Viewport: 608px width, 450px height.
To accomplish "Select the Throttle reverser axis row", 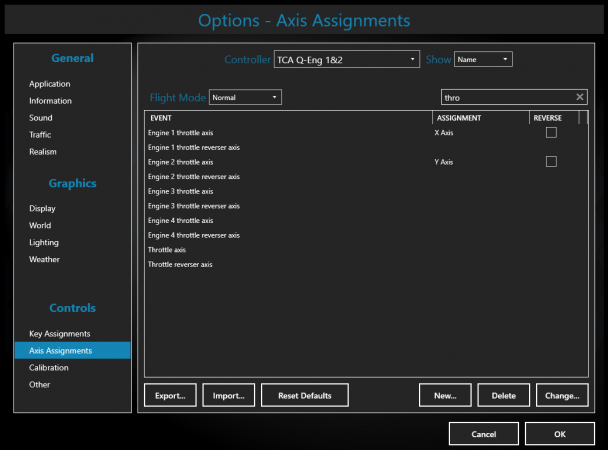I will coord(180,265).
